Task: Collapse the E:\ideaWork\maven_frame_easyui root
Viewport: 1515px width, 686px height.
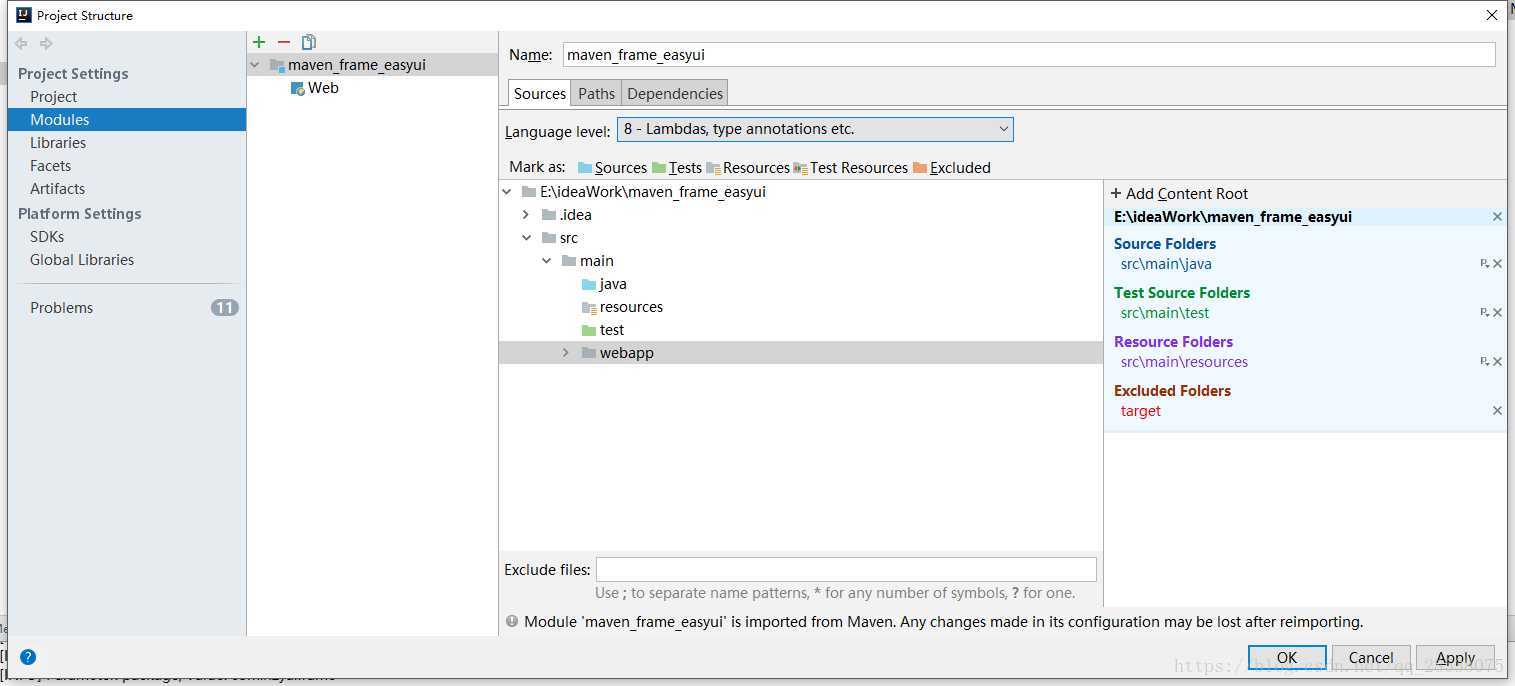Action: pos(506,192)
